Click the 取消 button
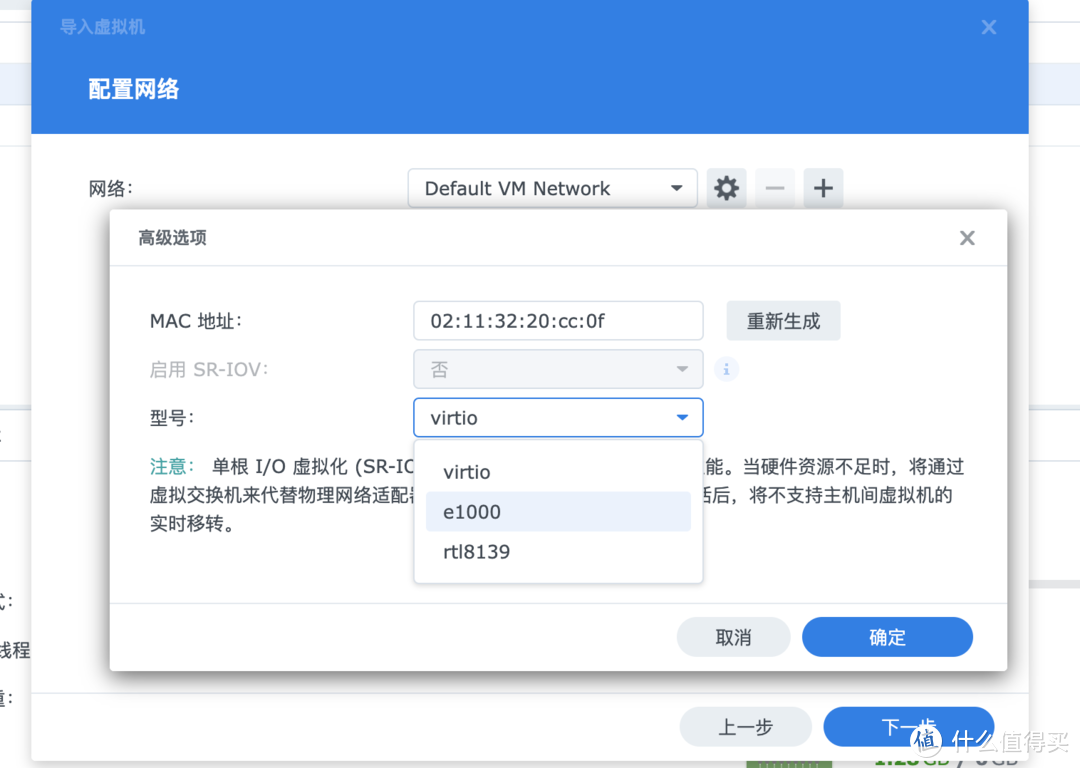1080x768 pixels. coord(733,637)
